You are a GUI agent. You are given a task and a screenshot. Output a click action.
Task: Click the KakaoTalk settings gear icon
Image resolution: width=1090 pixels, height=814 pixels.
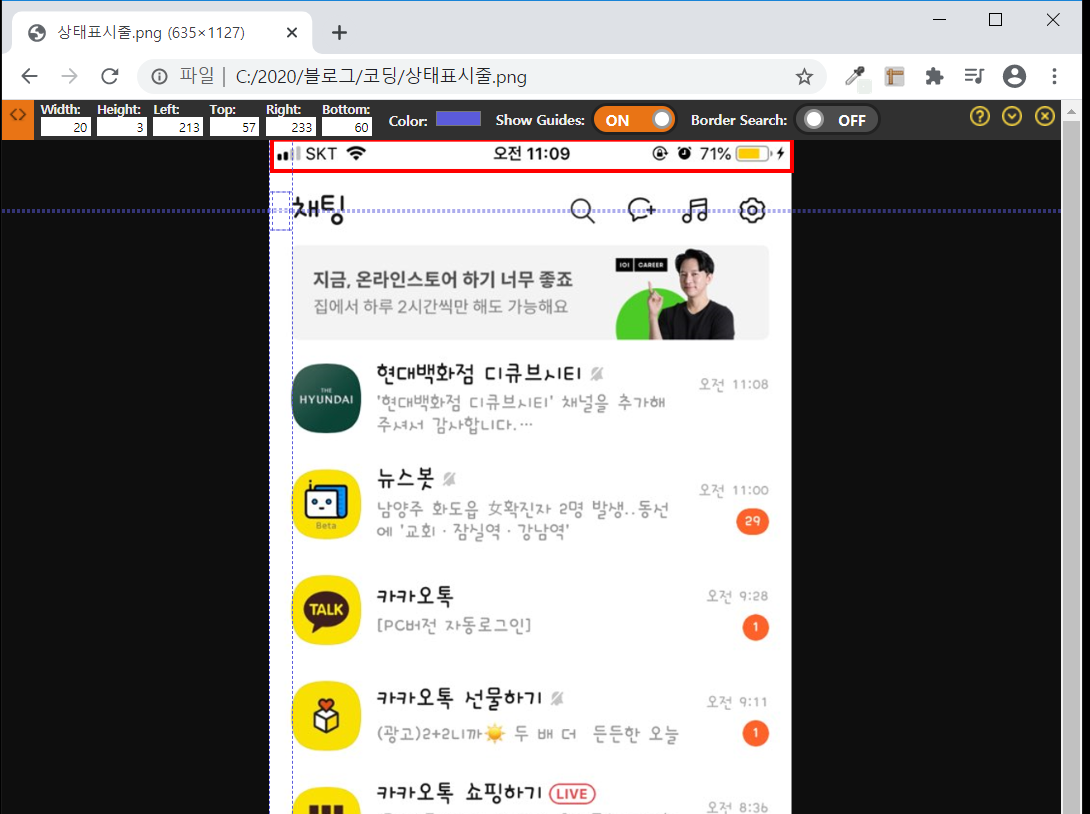(x=751, y=210)
